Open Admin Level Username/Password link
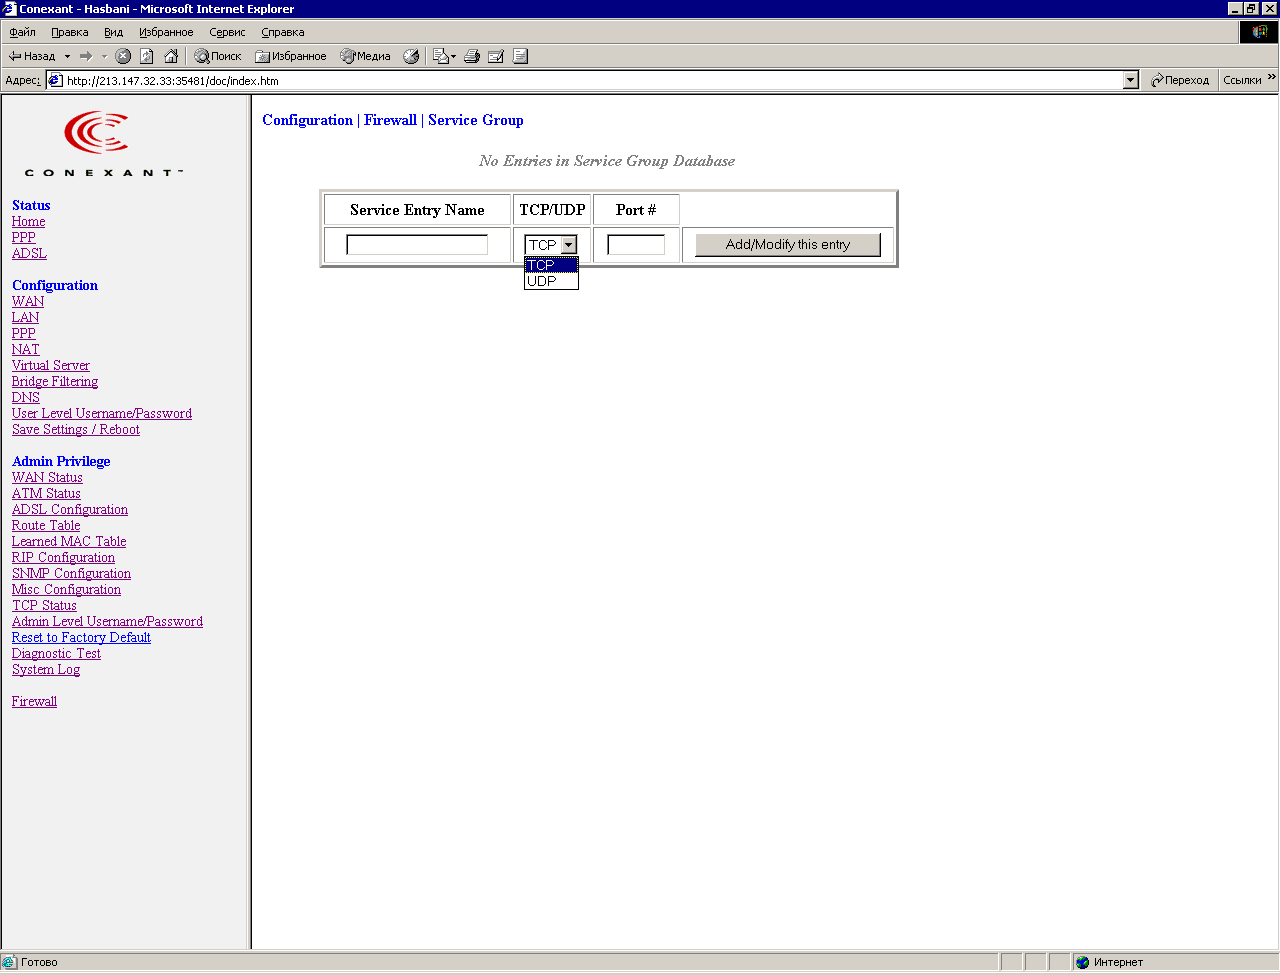This screenshot has width=1280, height=975. point(107,621)
